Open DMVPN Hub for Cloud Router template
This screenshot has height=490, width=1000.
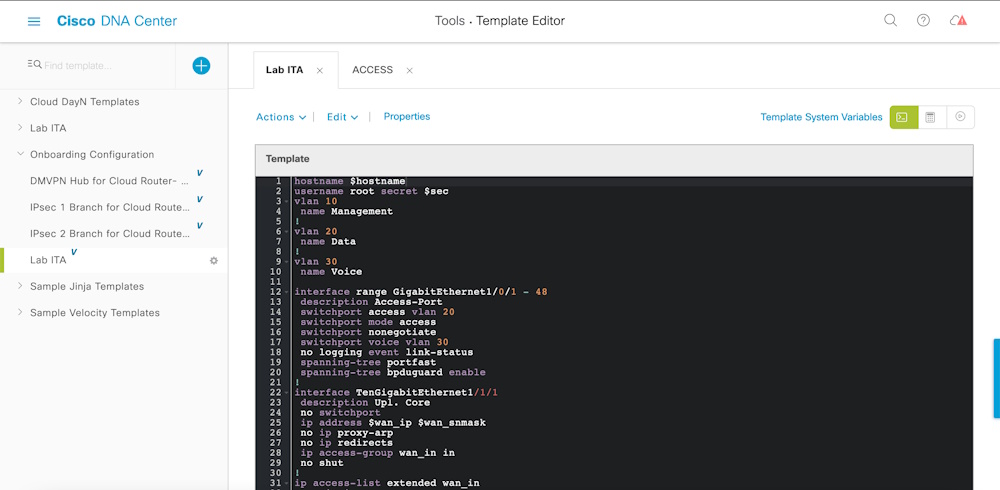point(109,181)
